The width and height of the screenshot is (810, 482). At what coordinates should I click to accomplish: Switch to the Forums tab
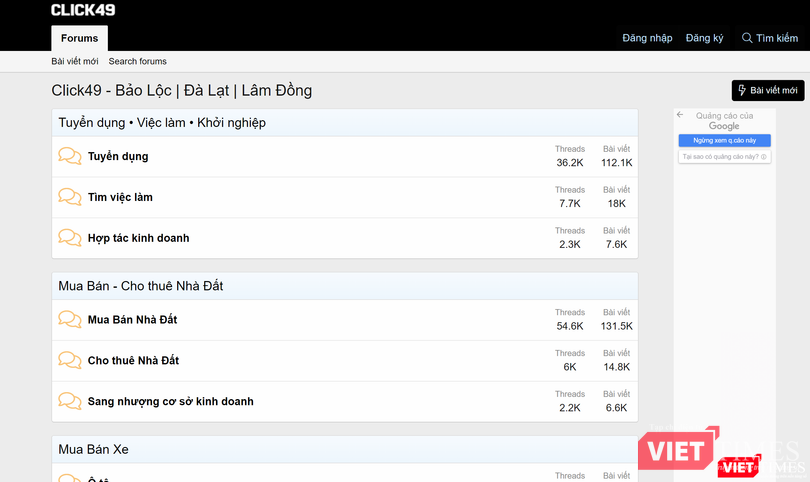click(x=79, y=38)
